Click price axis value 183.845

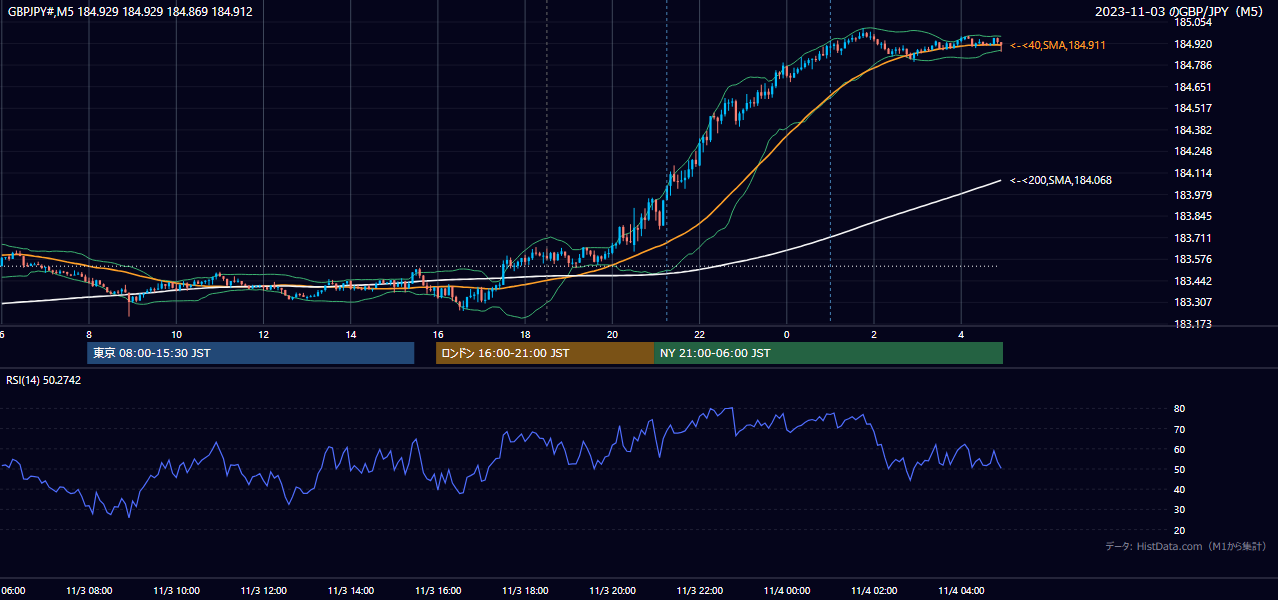(1193, 216)
